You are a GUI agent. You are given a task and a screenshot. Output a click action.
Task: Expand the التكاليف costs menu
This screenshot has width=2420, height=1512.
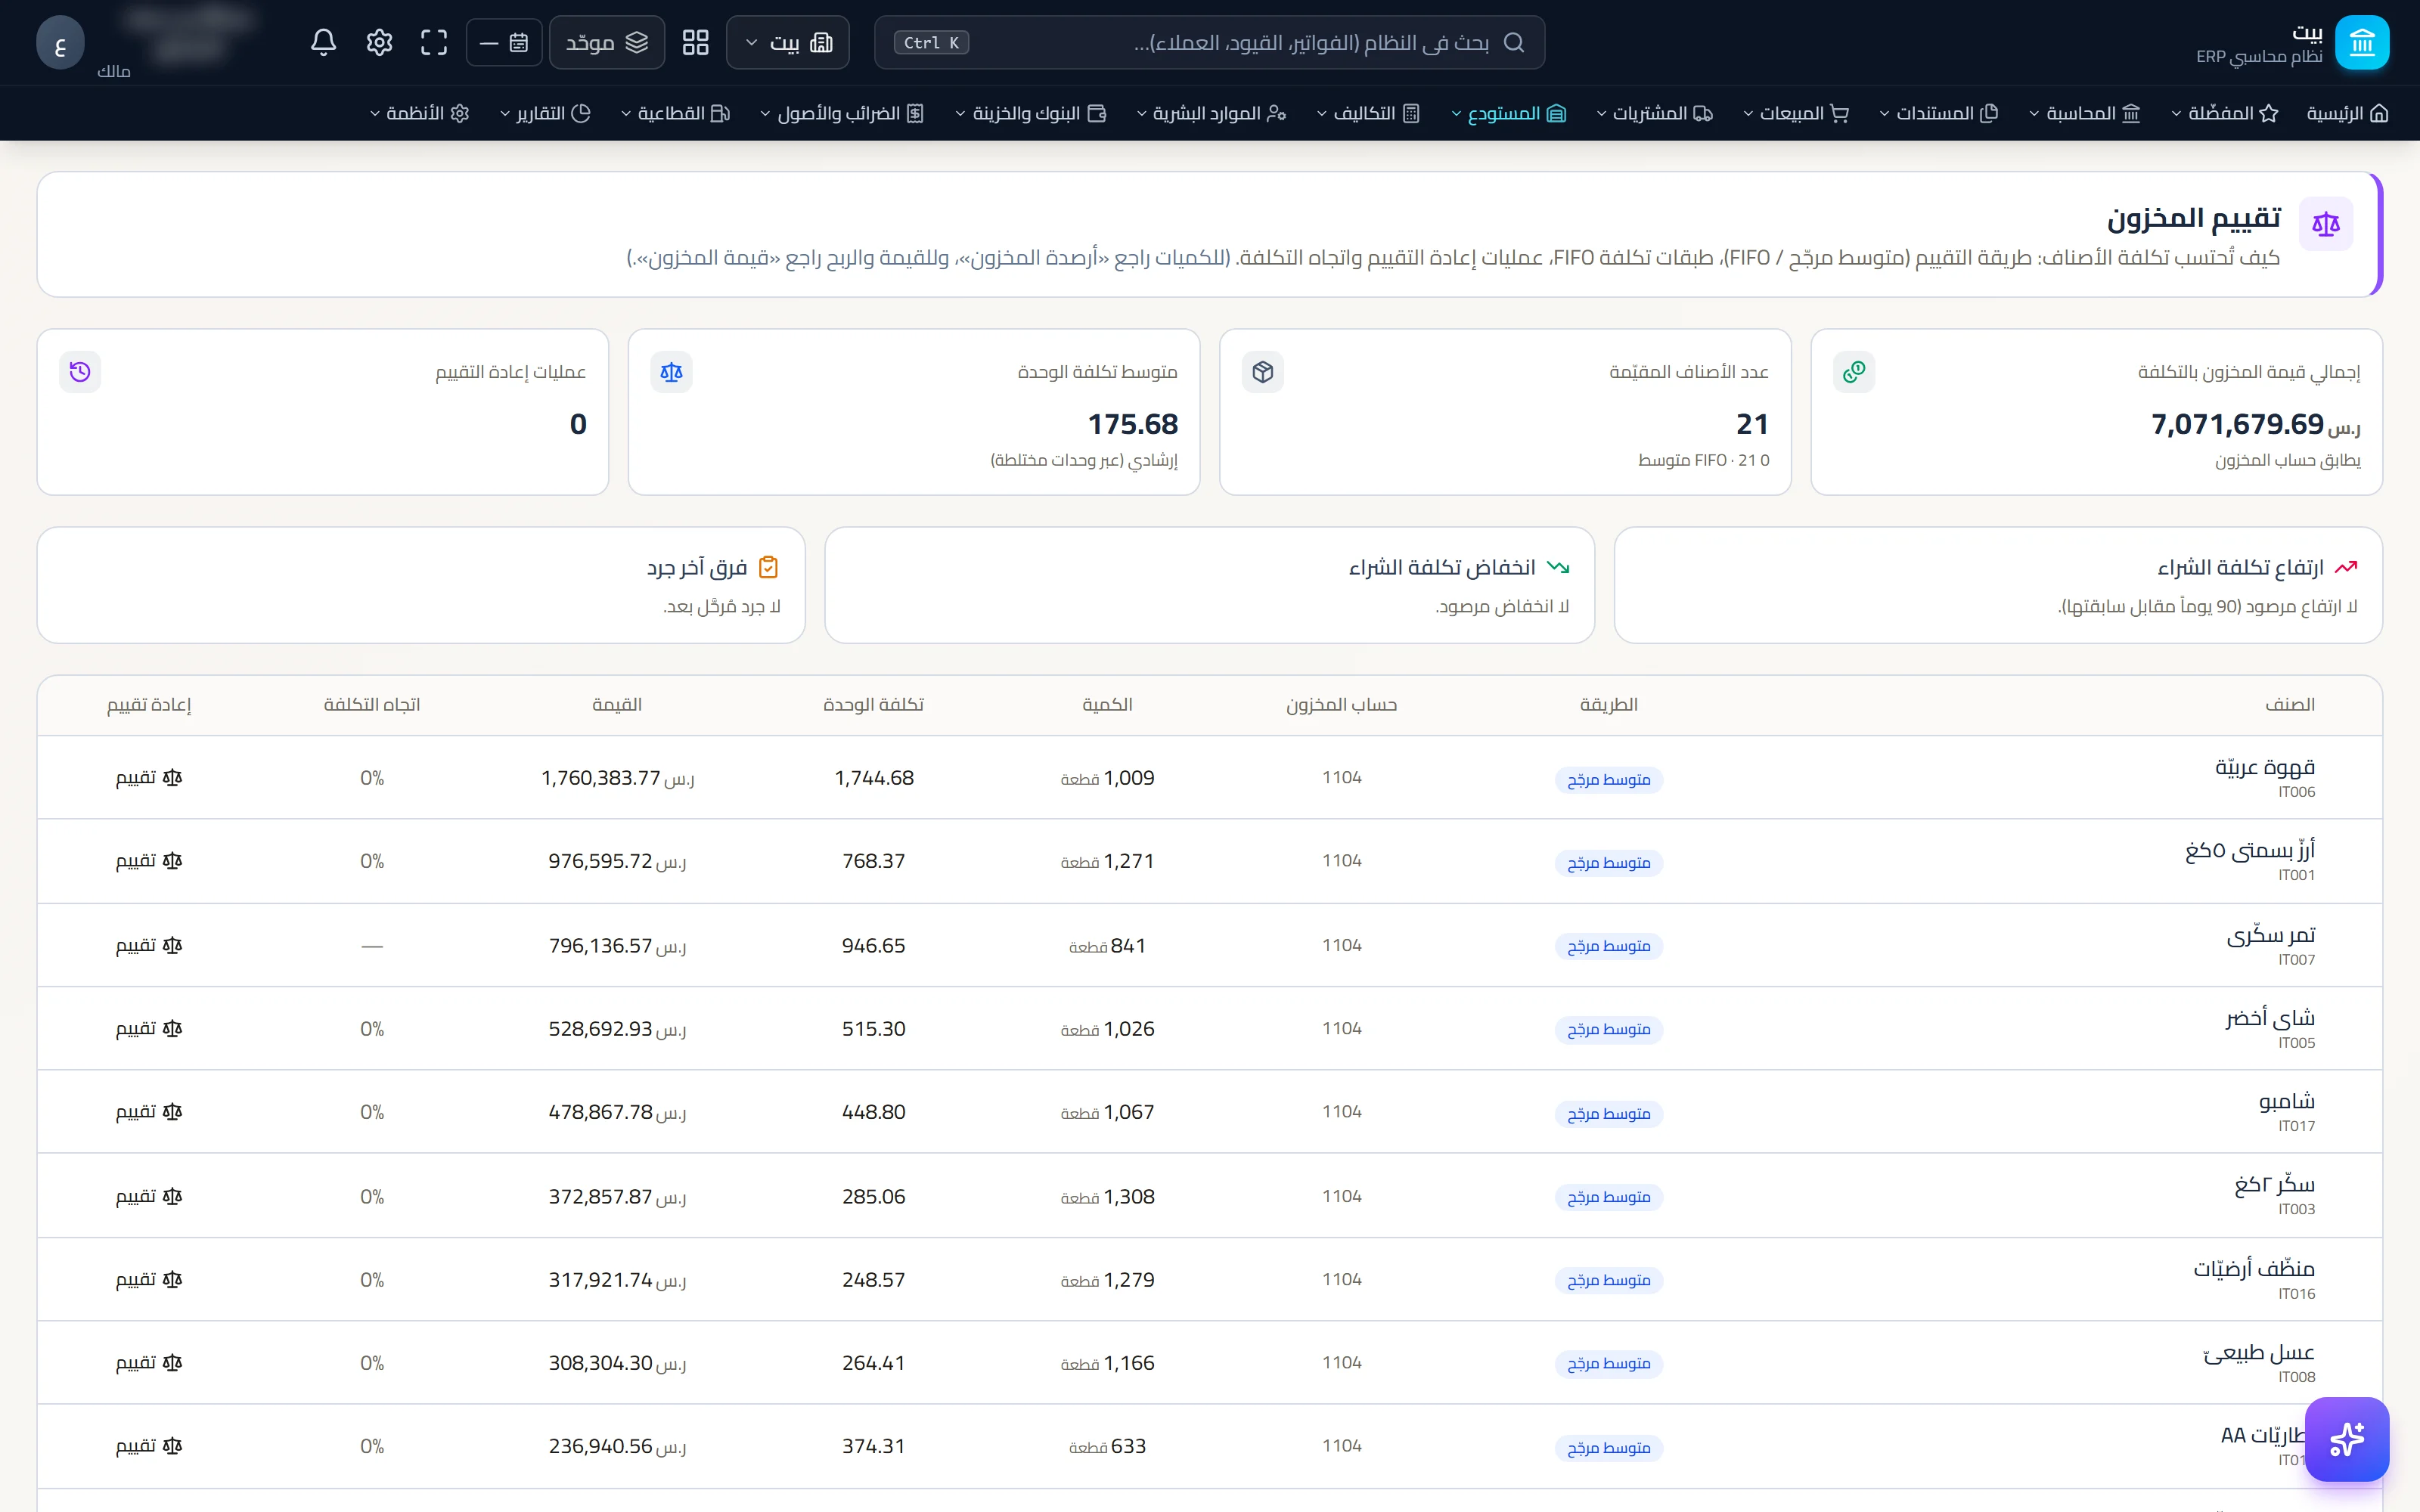(x=1368, y=113)
